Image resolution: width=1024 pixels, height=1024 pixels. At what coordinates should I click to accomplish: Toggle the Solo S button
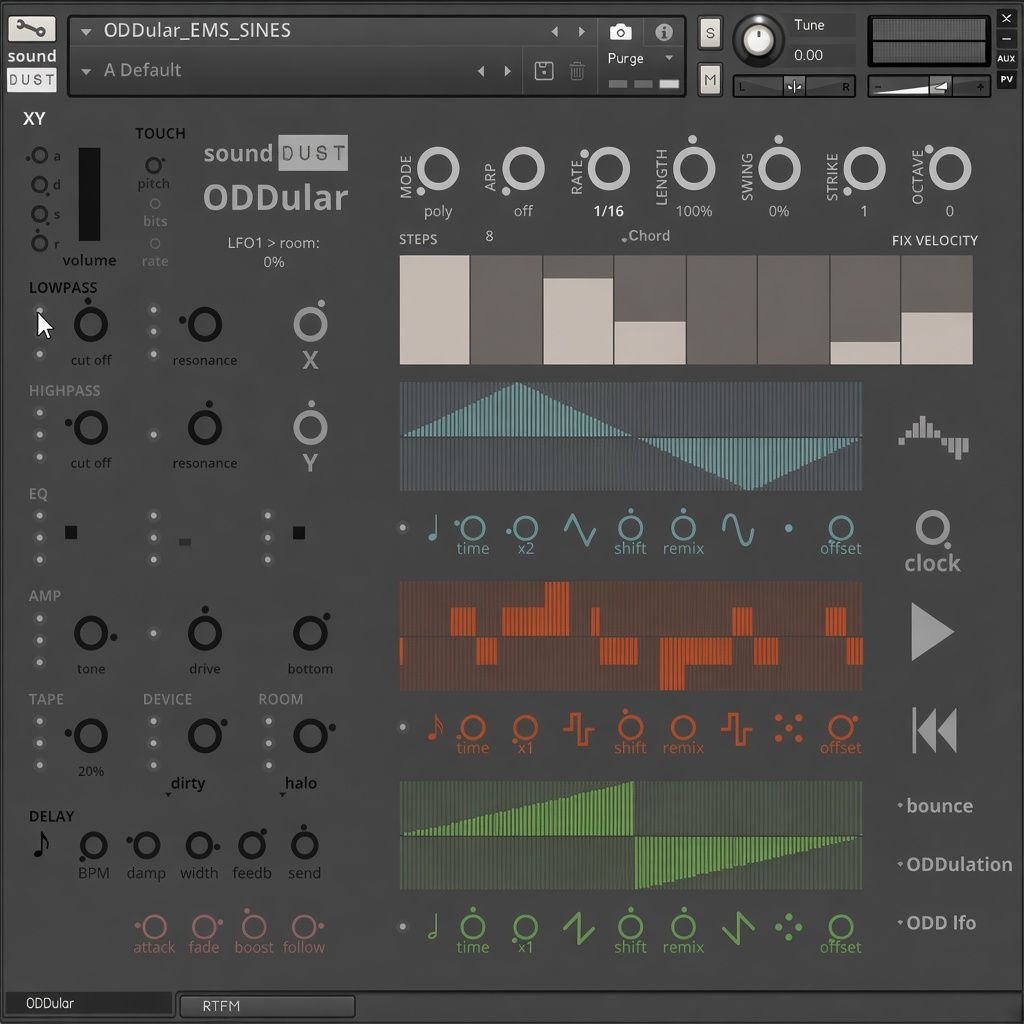(x=710, y=33)
